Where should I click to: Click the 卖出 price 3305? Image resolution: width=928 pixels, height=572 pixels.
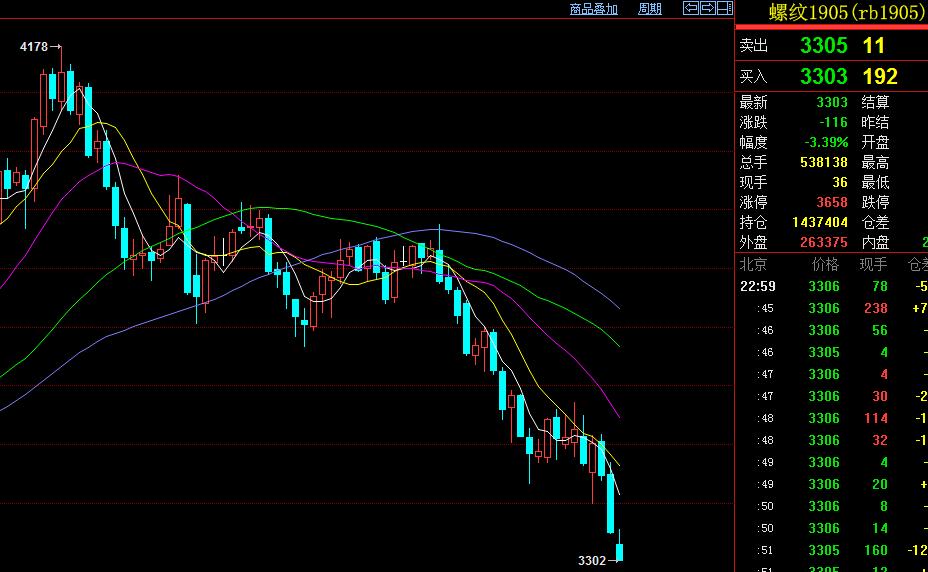pos(823,46)
